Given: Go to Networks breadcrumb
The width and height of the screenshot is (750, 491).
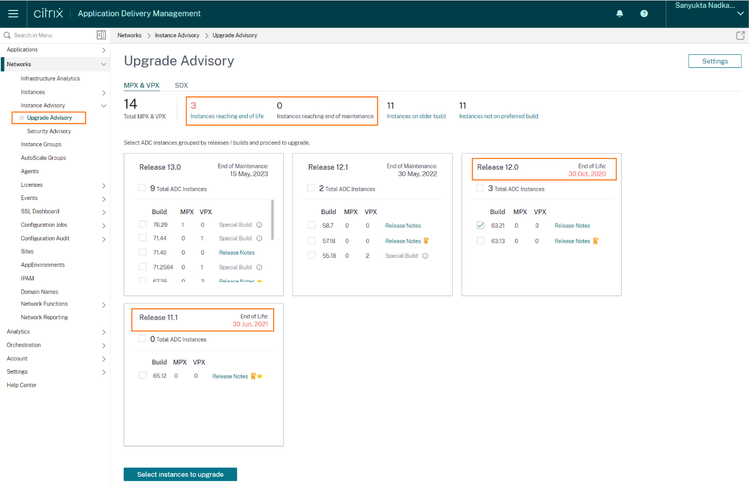Looking at the screenshot, I should [129, 35].
